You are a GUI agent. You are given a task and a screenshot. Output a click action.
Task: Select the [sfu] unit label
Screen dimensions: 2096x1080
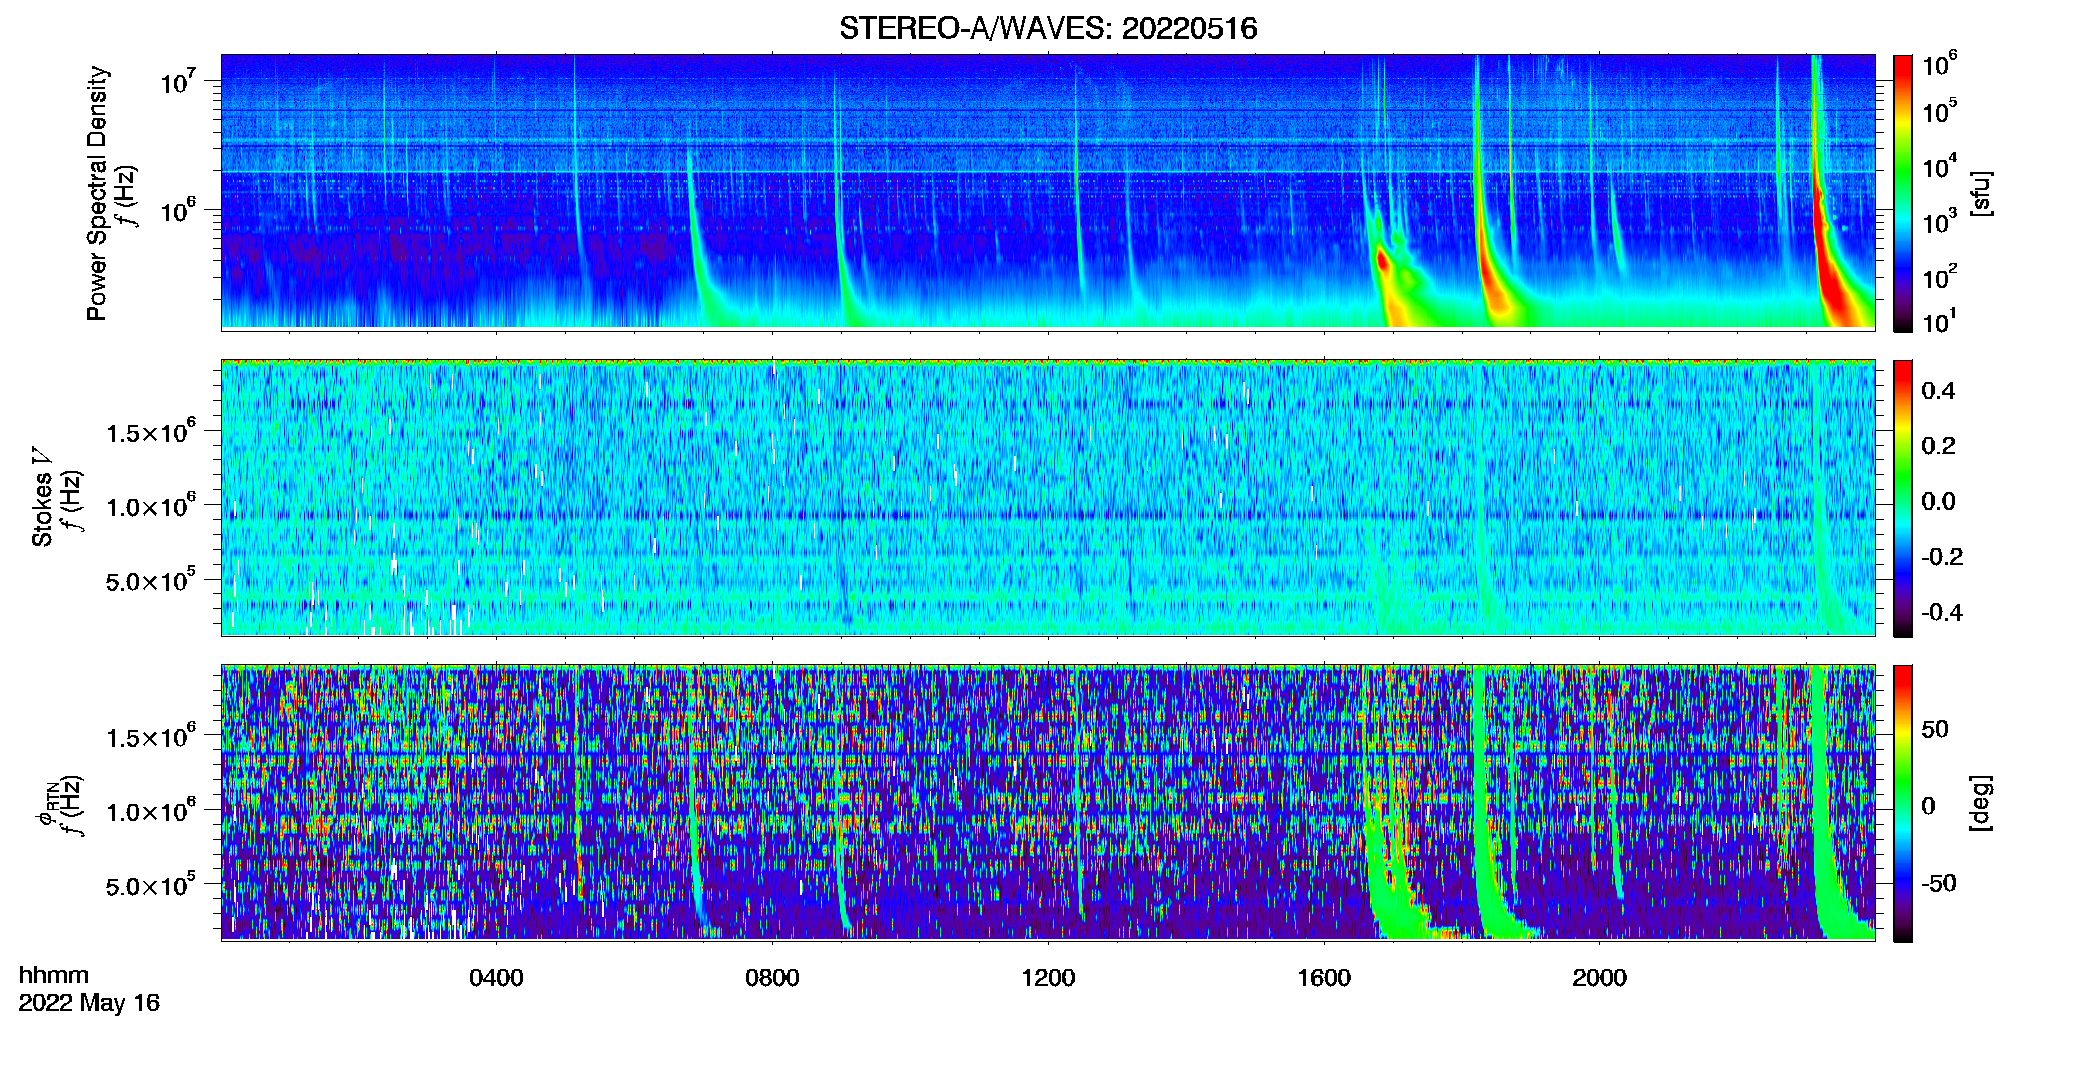point(1981,193)
